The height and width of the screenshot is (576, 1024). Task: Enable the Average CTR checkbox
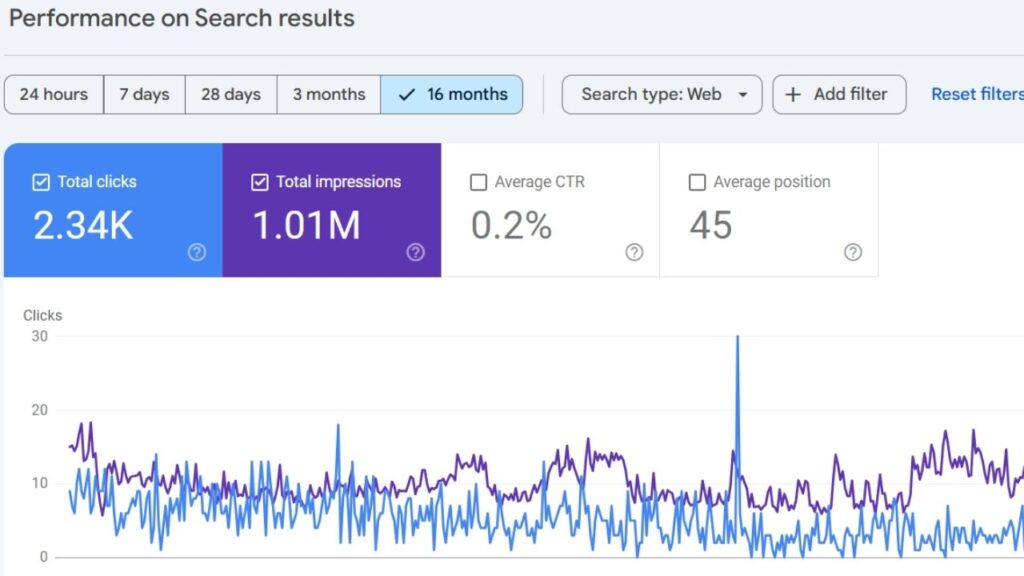[x=478, y=182]
